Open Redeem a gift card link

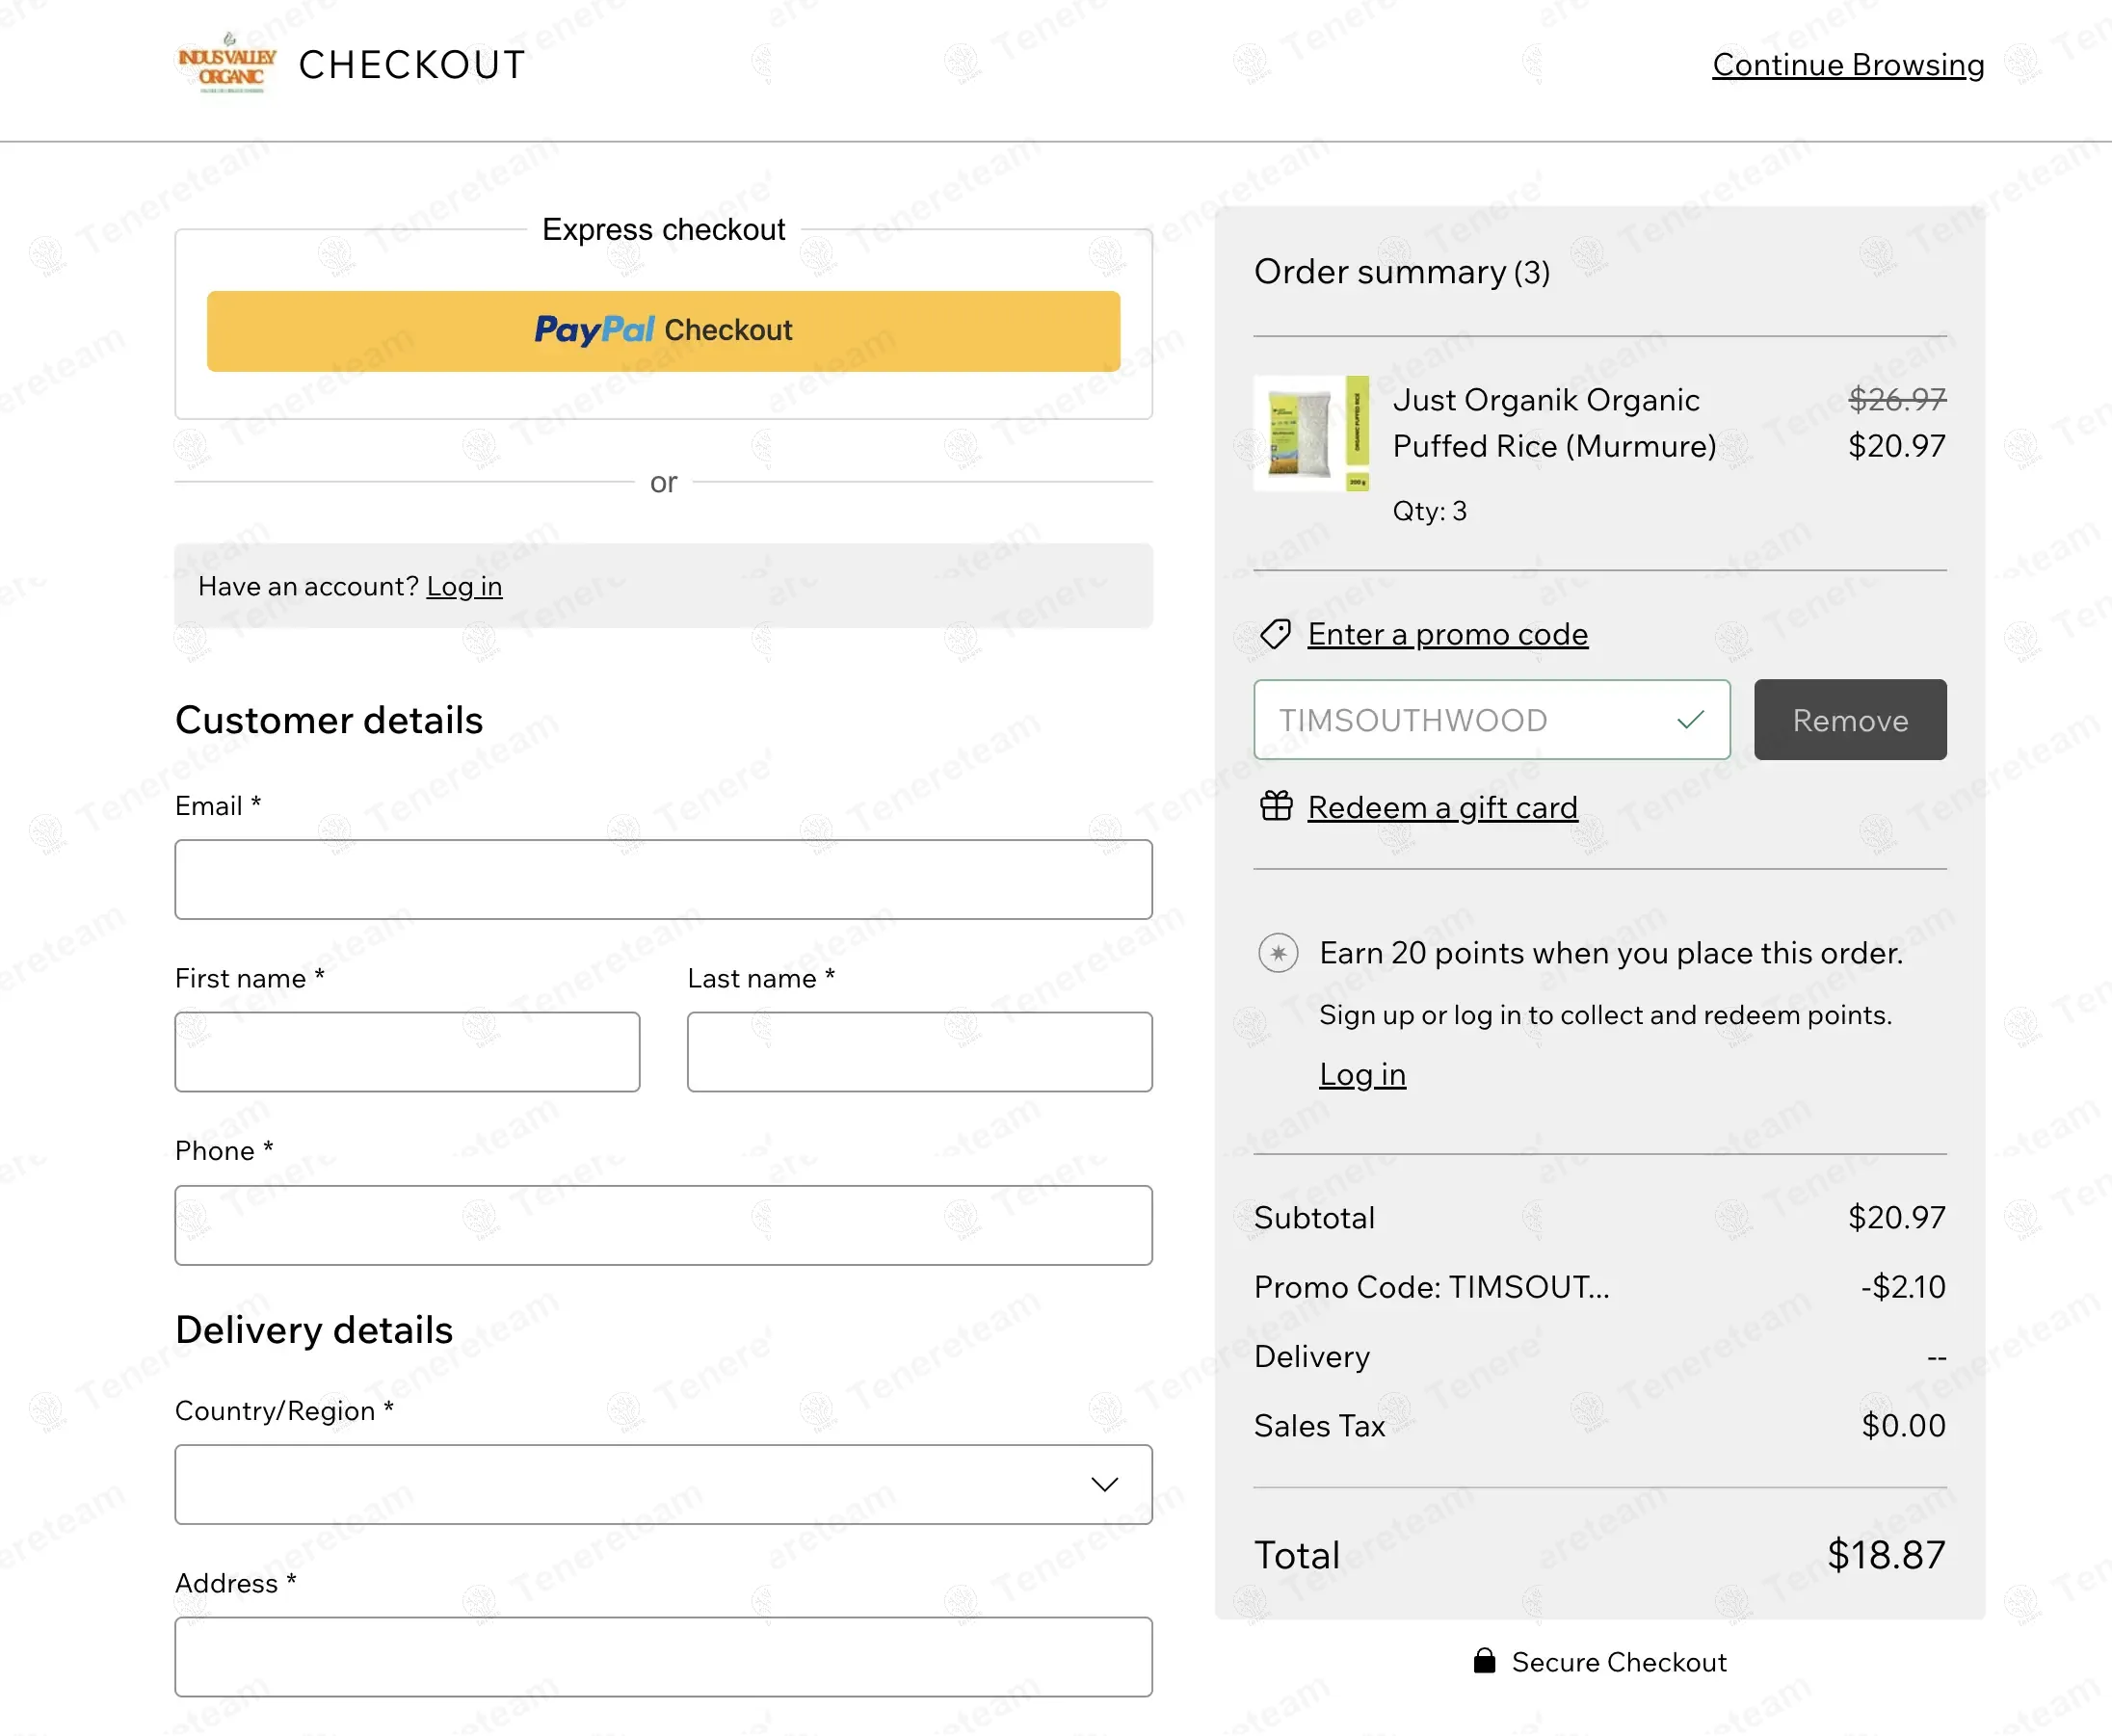coord(1442,807)
